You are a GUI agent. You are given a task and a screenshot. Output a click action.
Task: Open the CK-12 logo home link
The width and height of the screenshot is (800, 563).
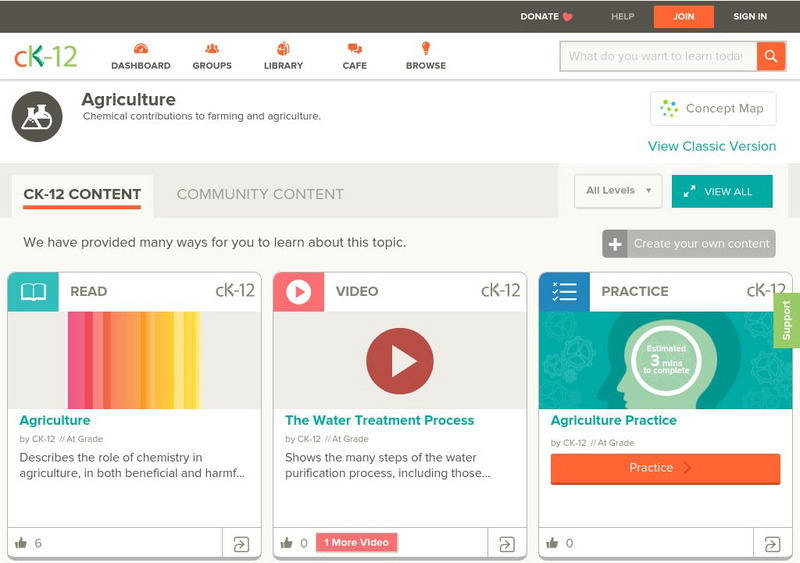45,56
